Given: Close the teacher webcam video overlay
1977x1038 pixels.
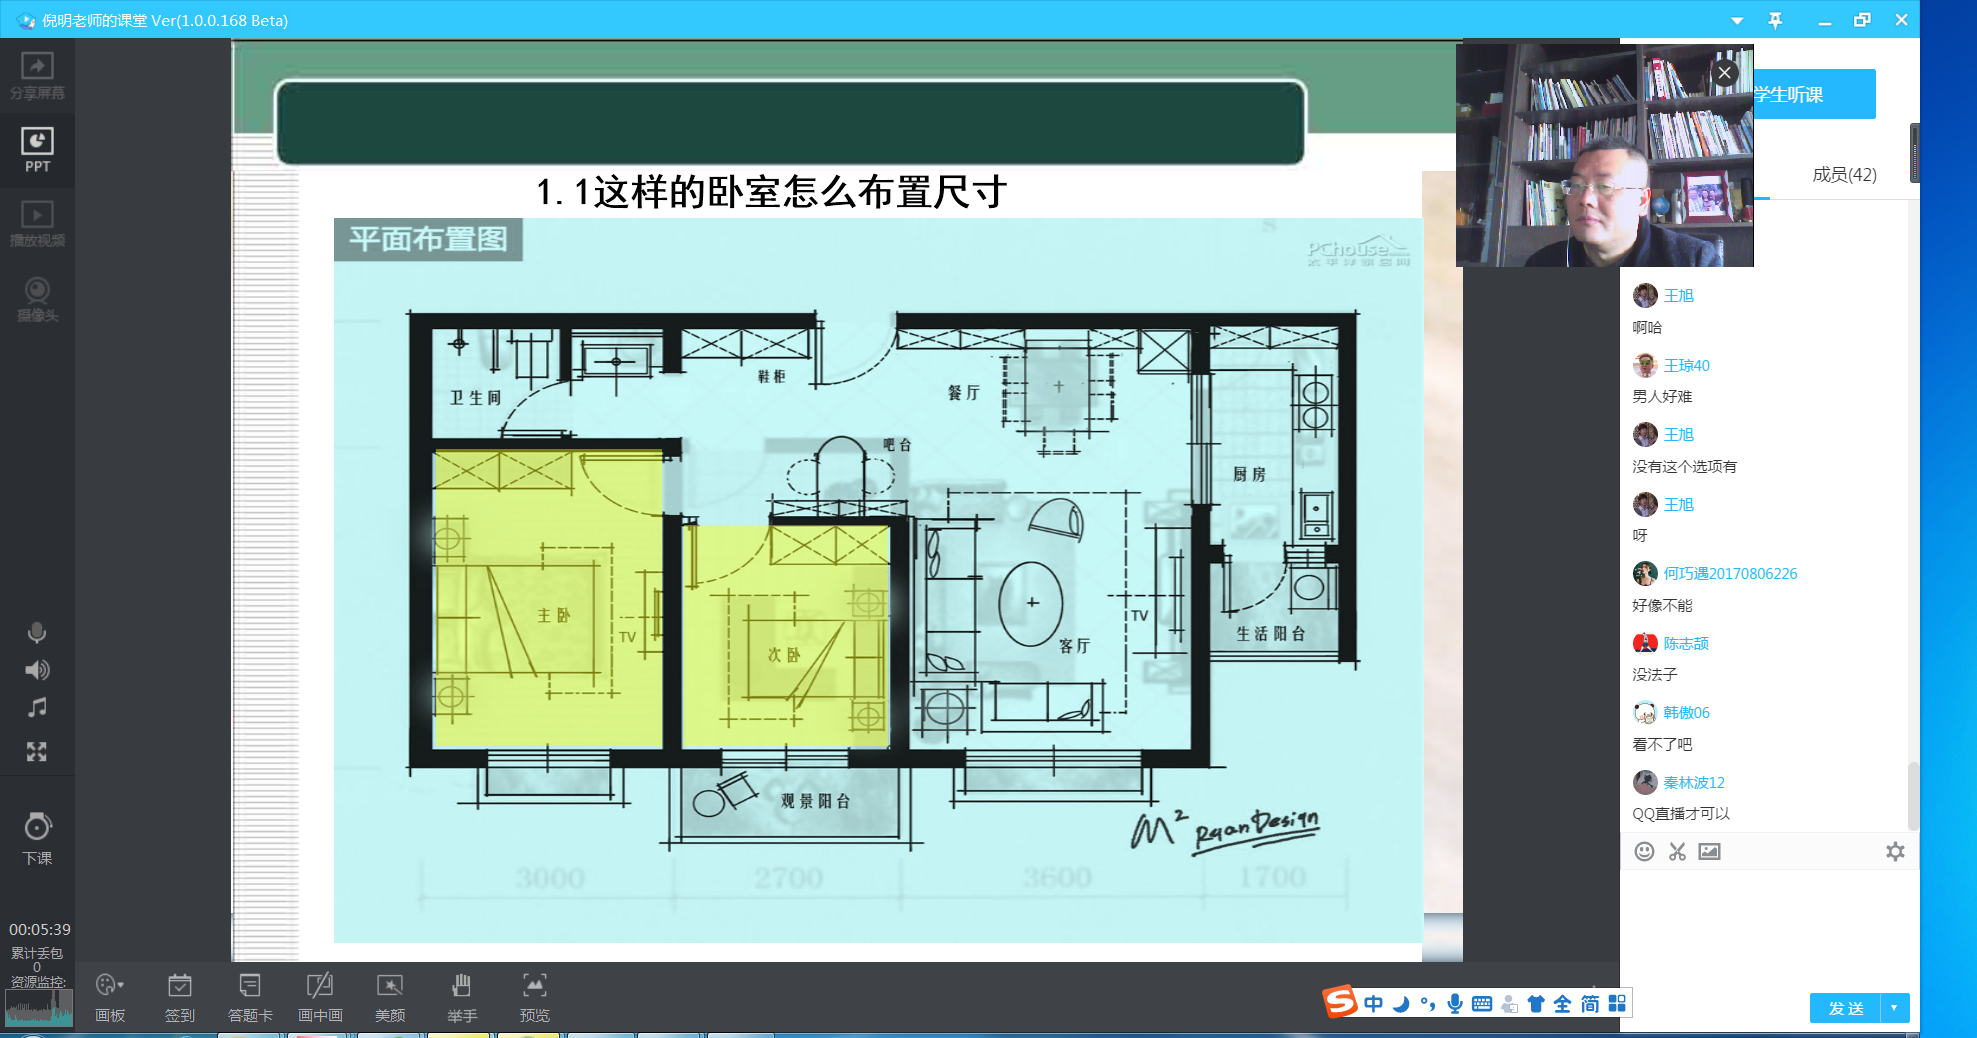Looking at the screenshot, I should pyautogui.click(x=1724, y=73).
